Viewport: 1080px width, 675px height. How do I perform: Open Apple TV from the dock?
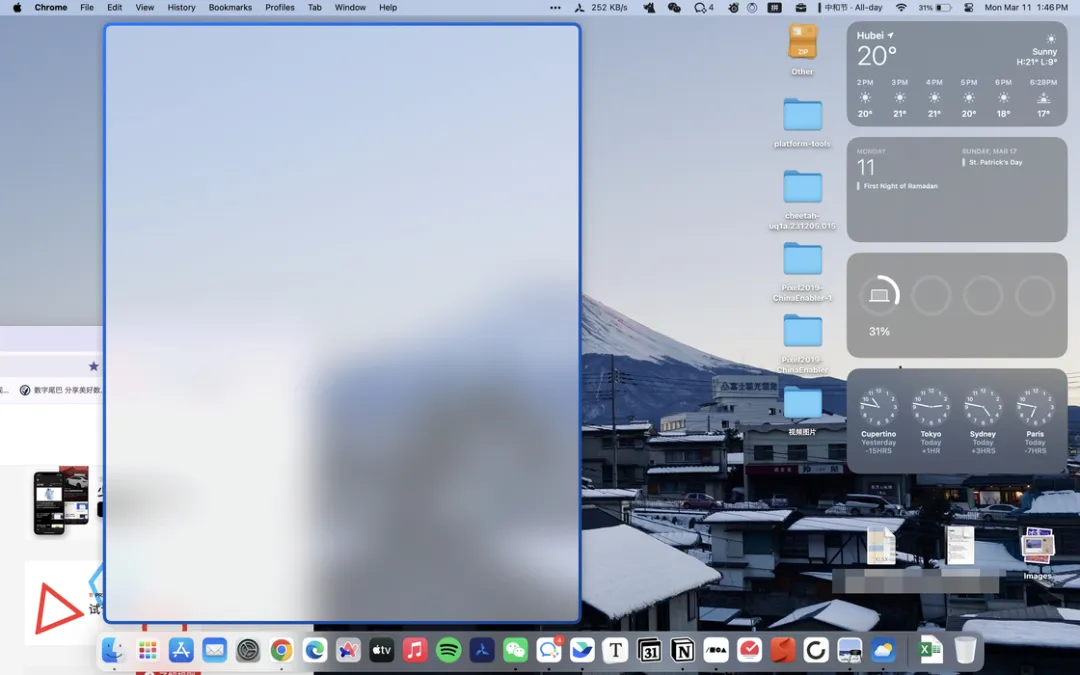[x=382, y=650]
